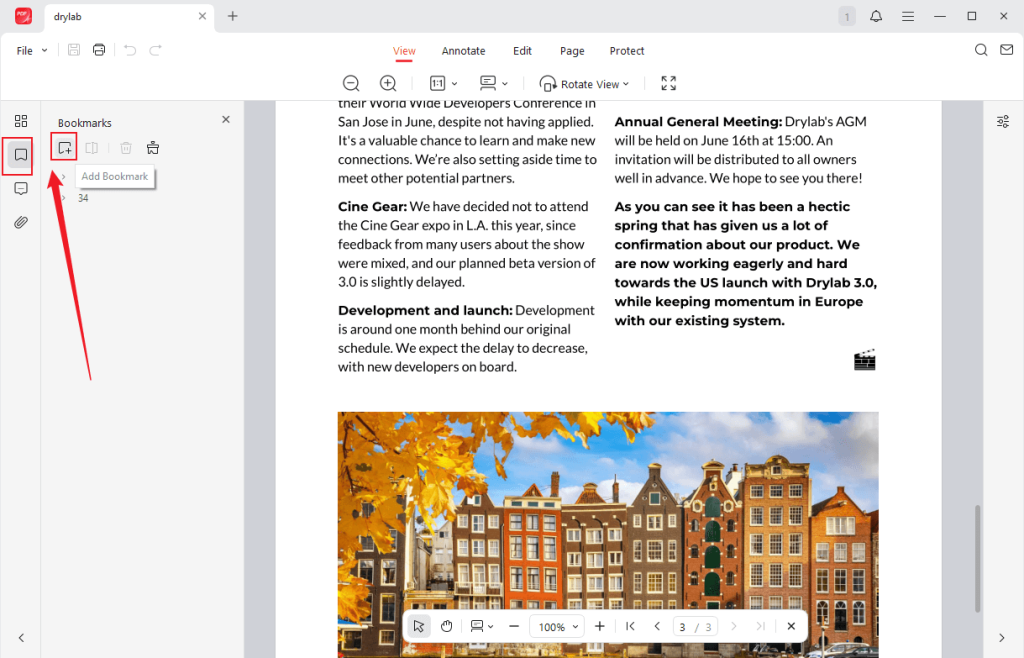This screenshot has width=1024, height=658.
Task: Enter full screen view mode
Action: tap(668, 83)
